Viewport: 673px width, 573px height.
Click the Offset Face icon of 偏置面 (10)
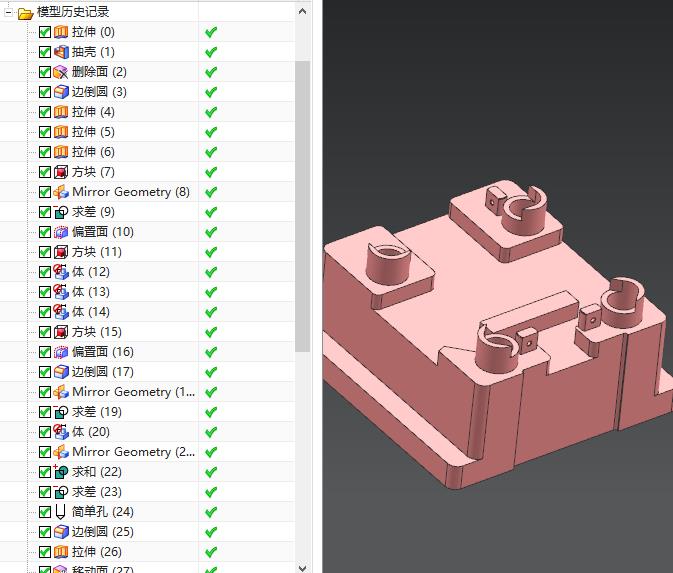[61, 232]
